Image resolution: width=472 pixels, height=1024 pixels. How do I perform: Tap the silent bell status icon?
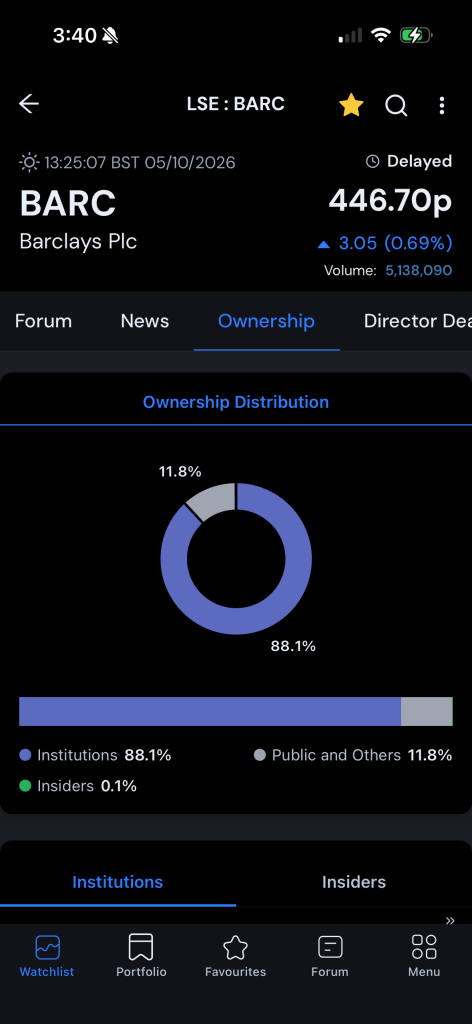click(110, 36)
